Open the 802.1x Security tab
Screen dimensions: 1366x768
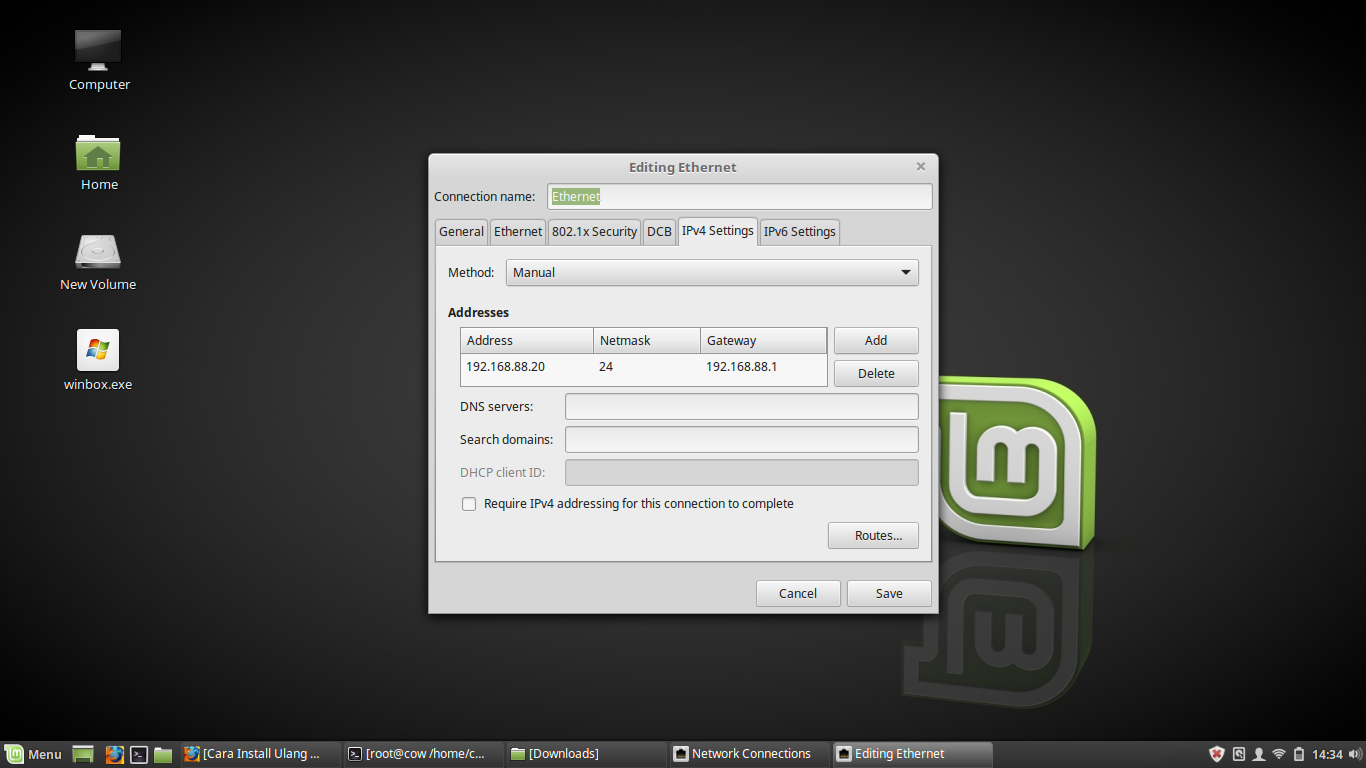[x=594, y=231]
